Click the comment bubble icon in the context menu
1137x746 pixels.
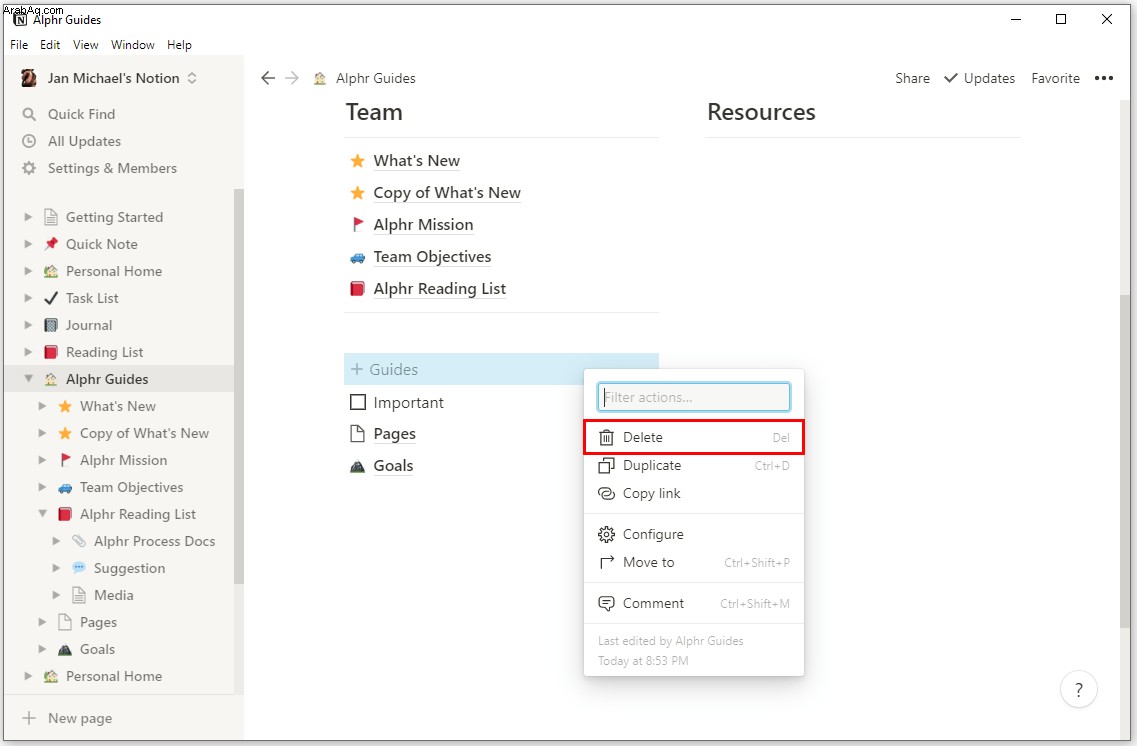606,603
